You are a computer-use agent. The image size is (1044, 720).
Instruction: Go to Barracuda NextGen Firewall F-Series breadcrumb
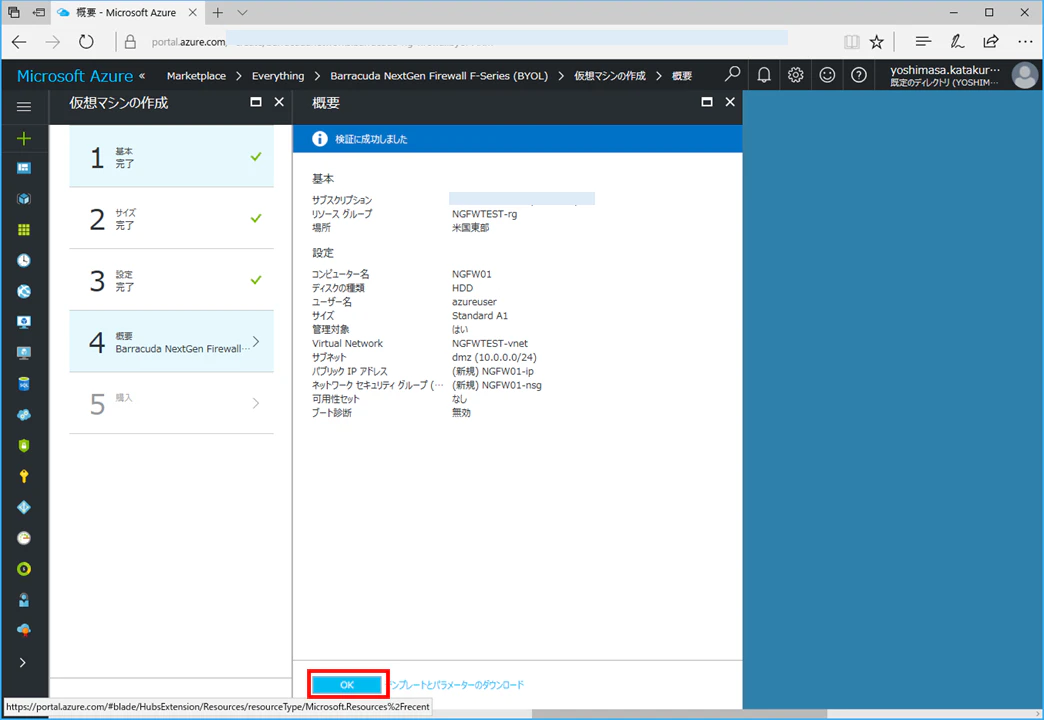[x=439, y=76]
